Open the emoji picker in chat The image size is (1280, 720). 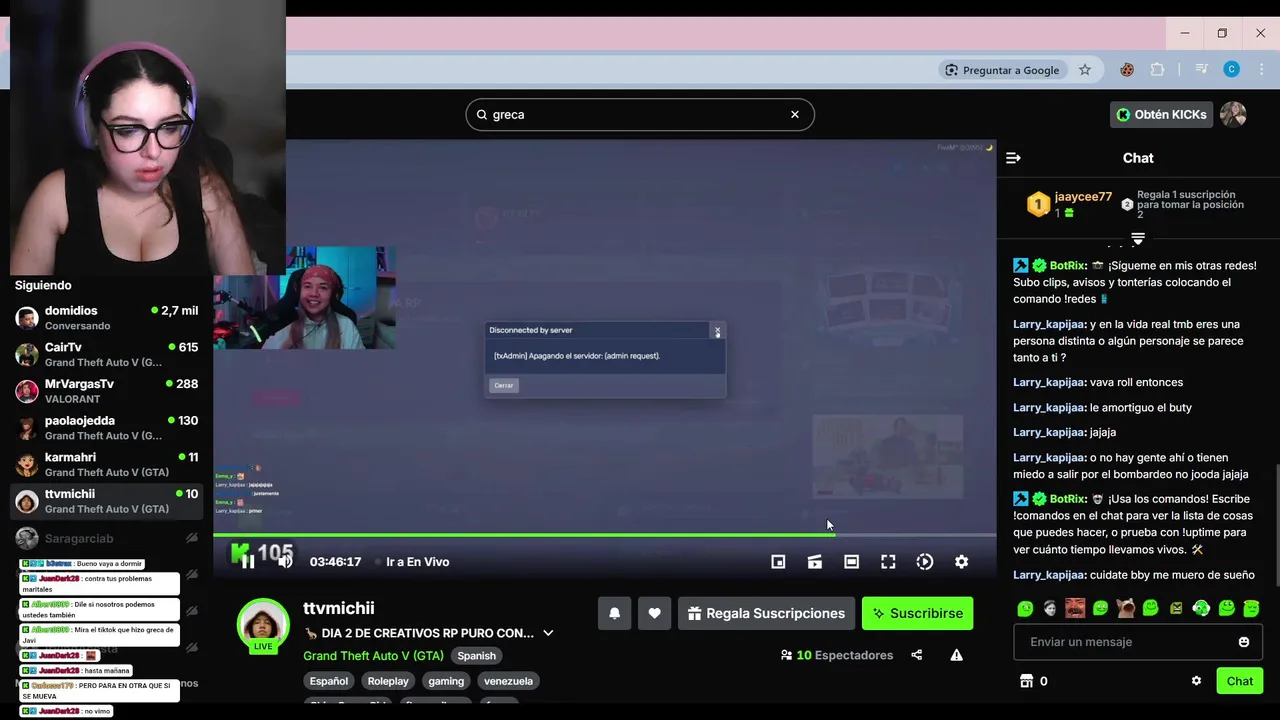1244,642
